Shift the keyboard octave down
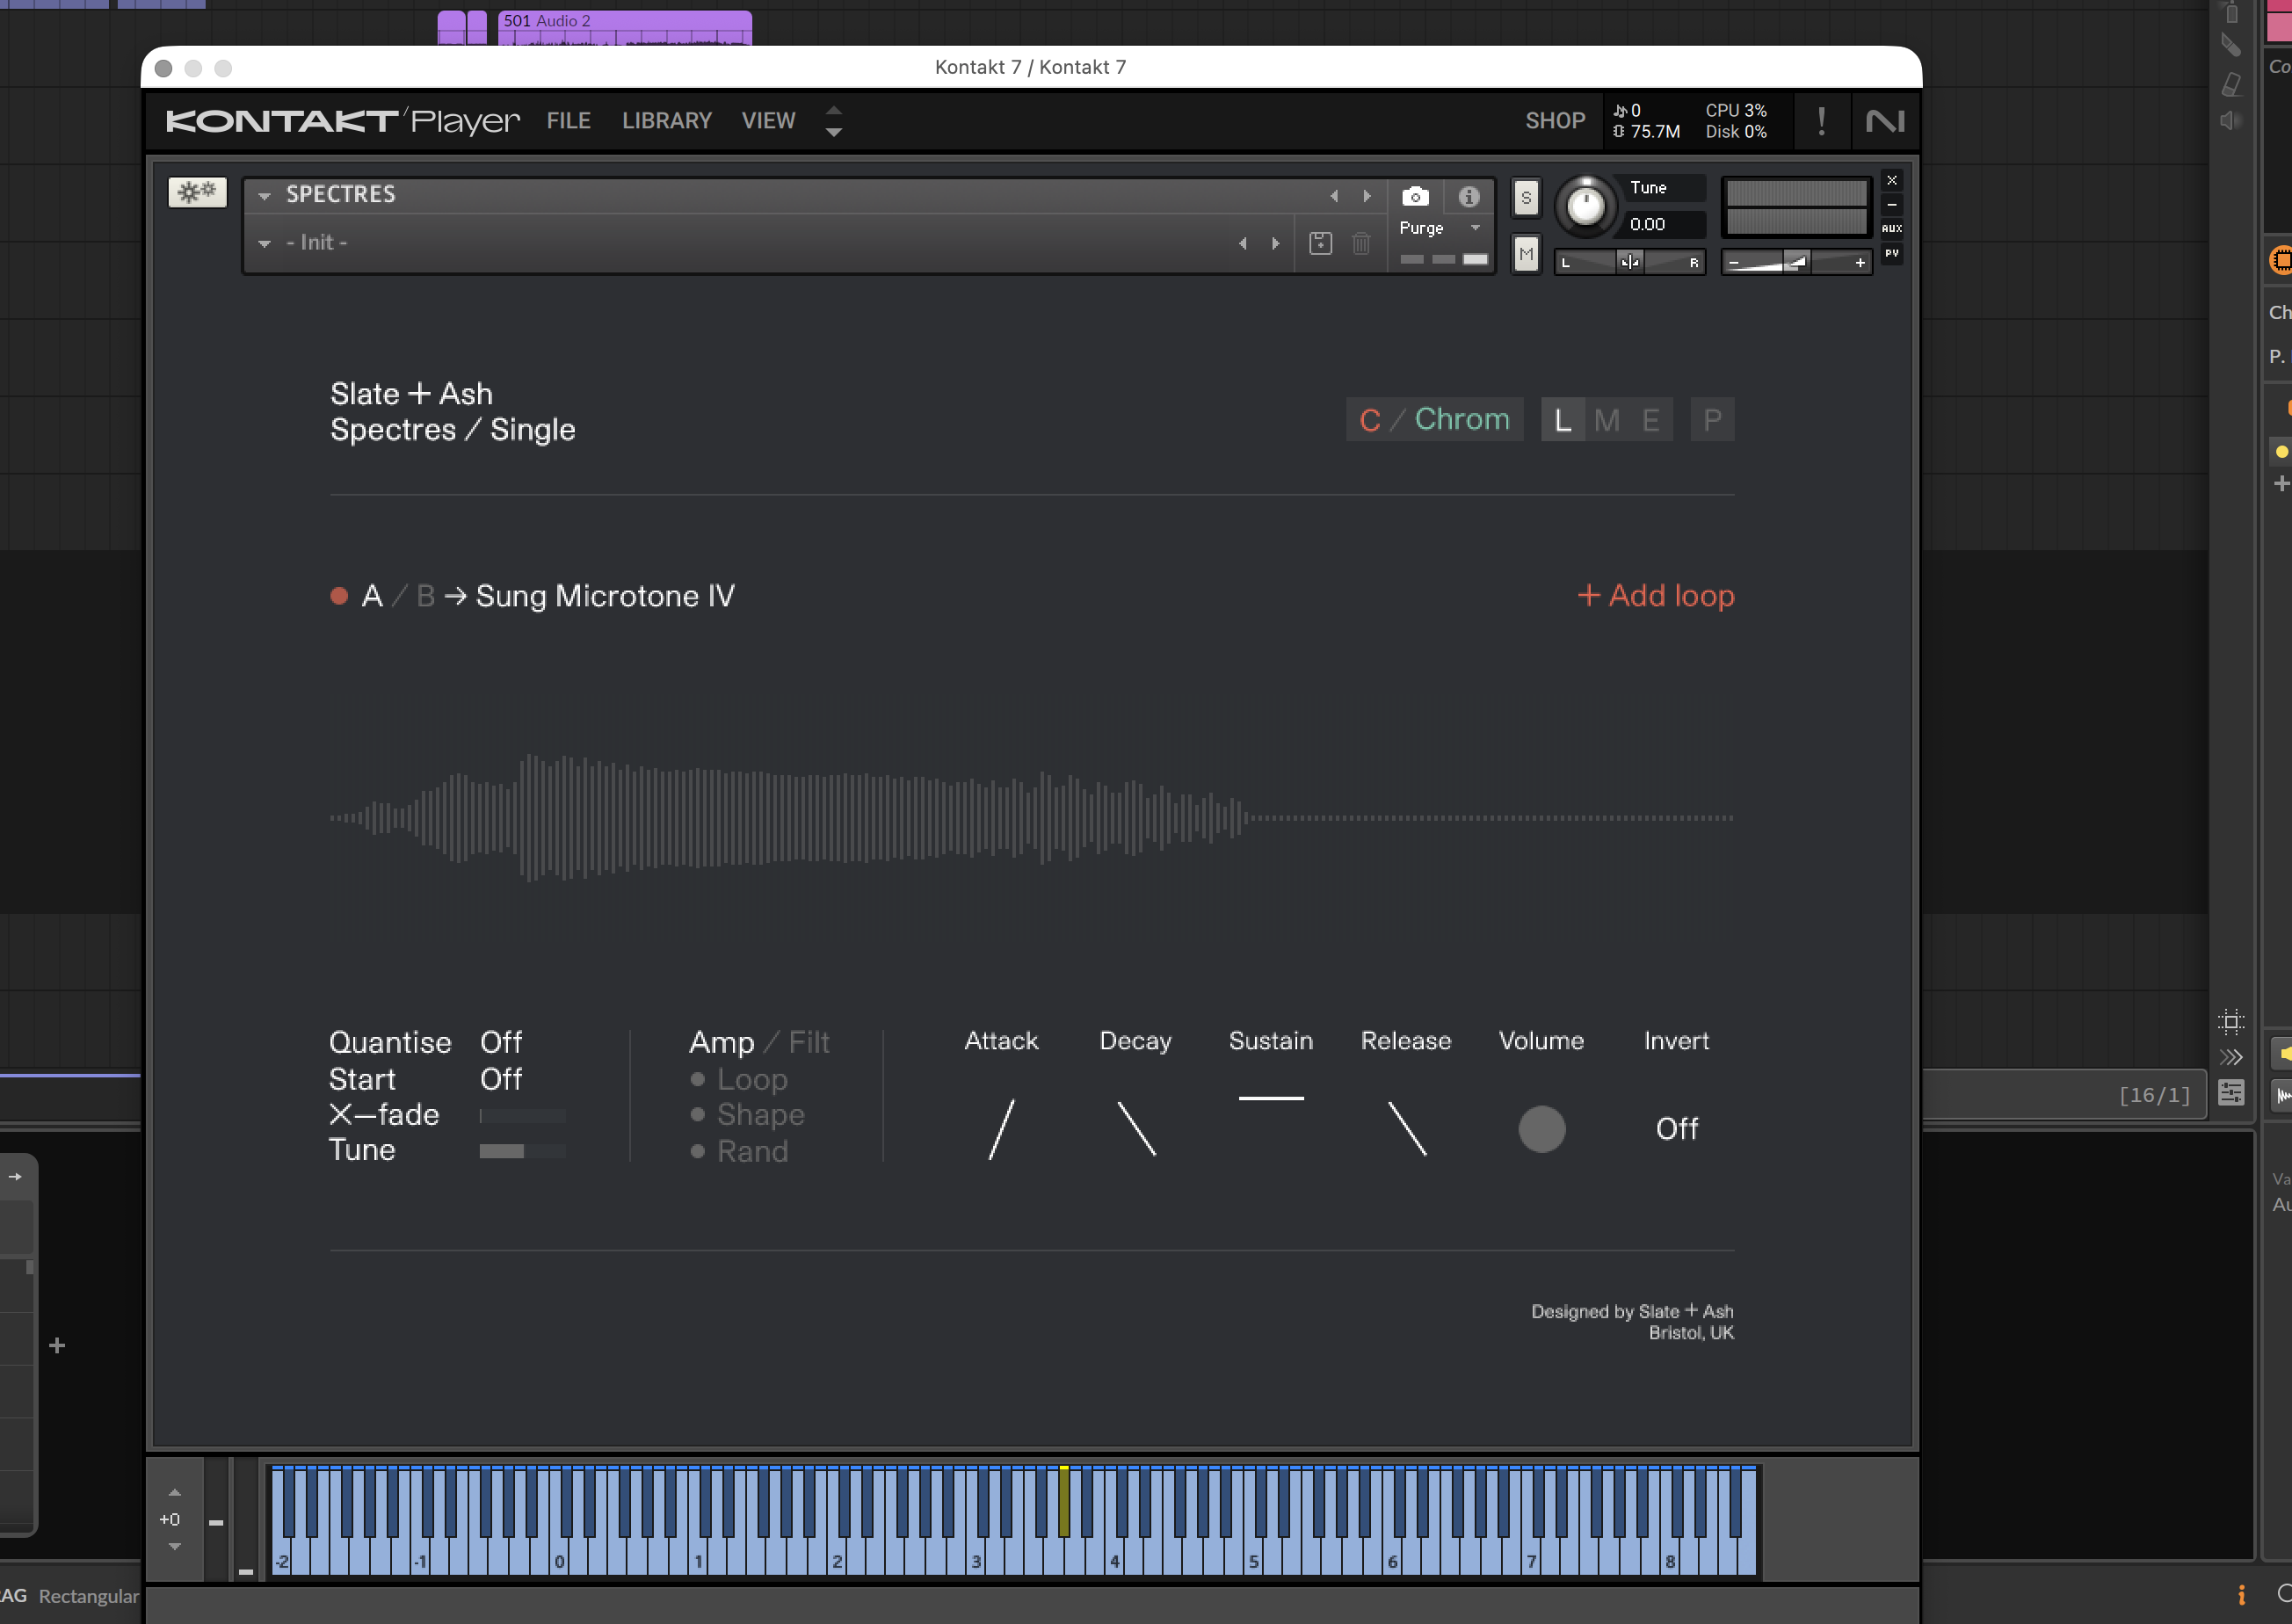This screenshot has width=2292, height=1624. point(175,1546)
